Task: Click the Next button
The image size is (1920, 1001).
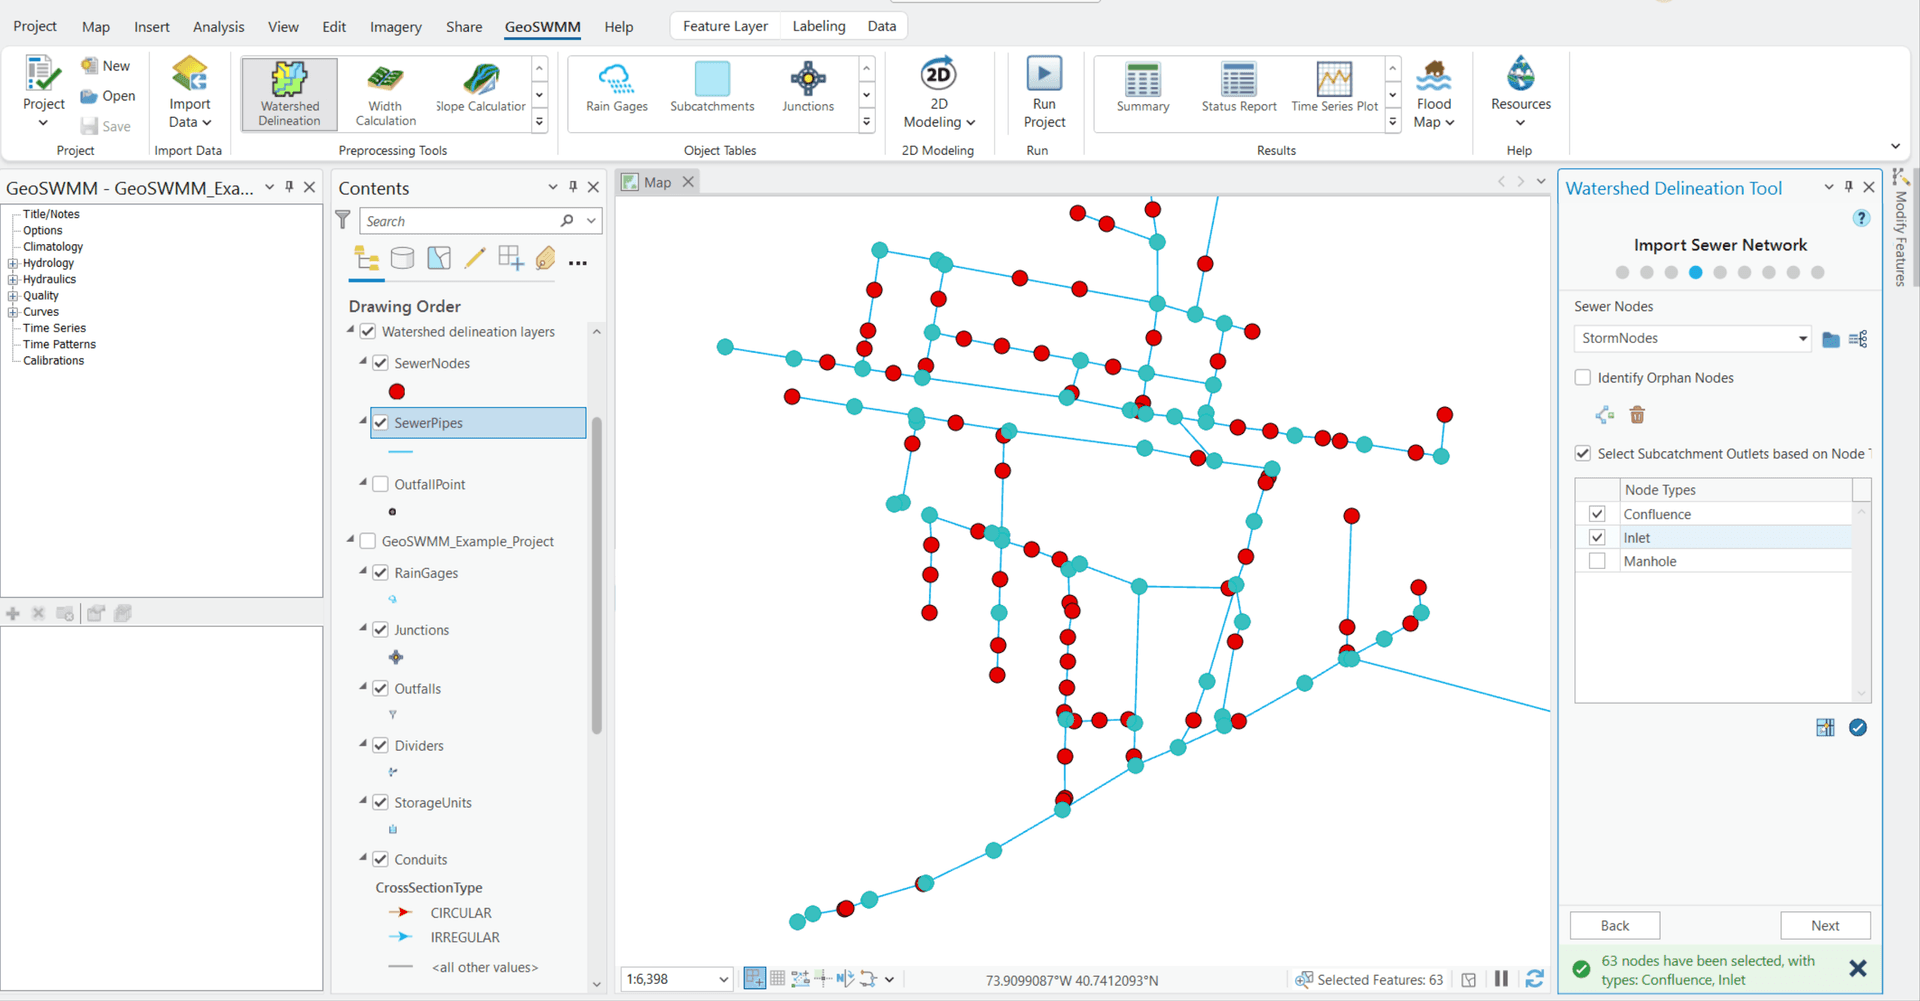Action: click(1824, 926)
